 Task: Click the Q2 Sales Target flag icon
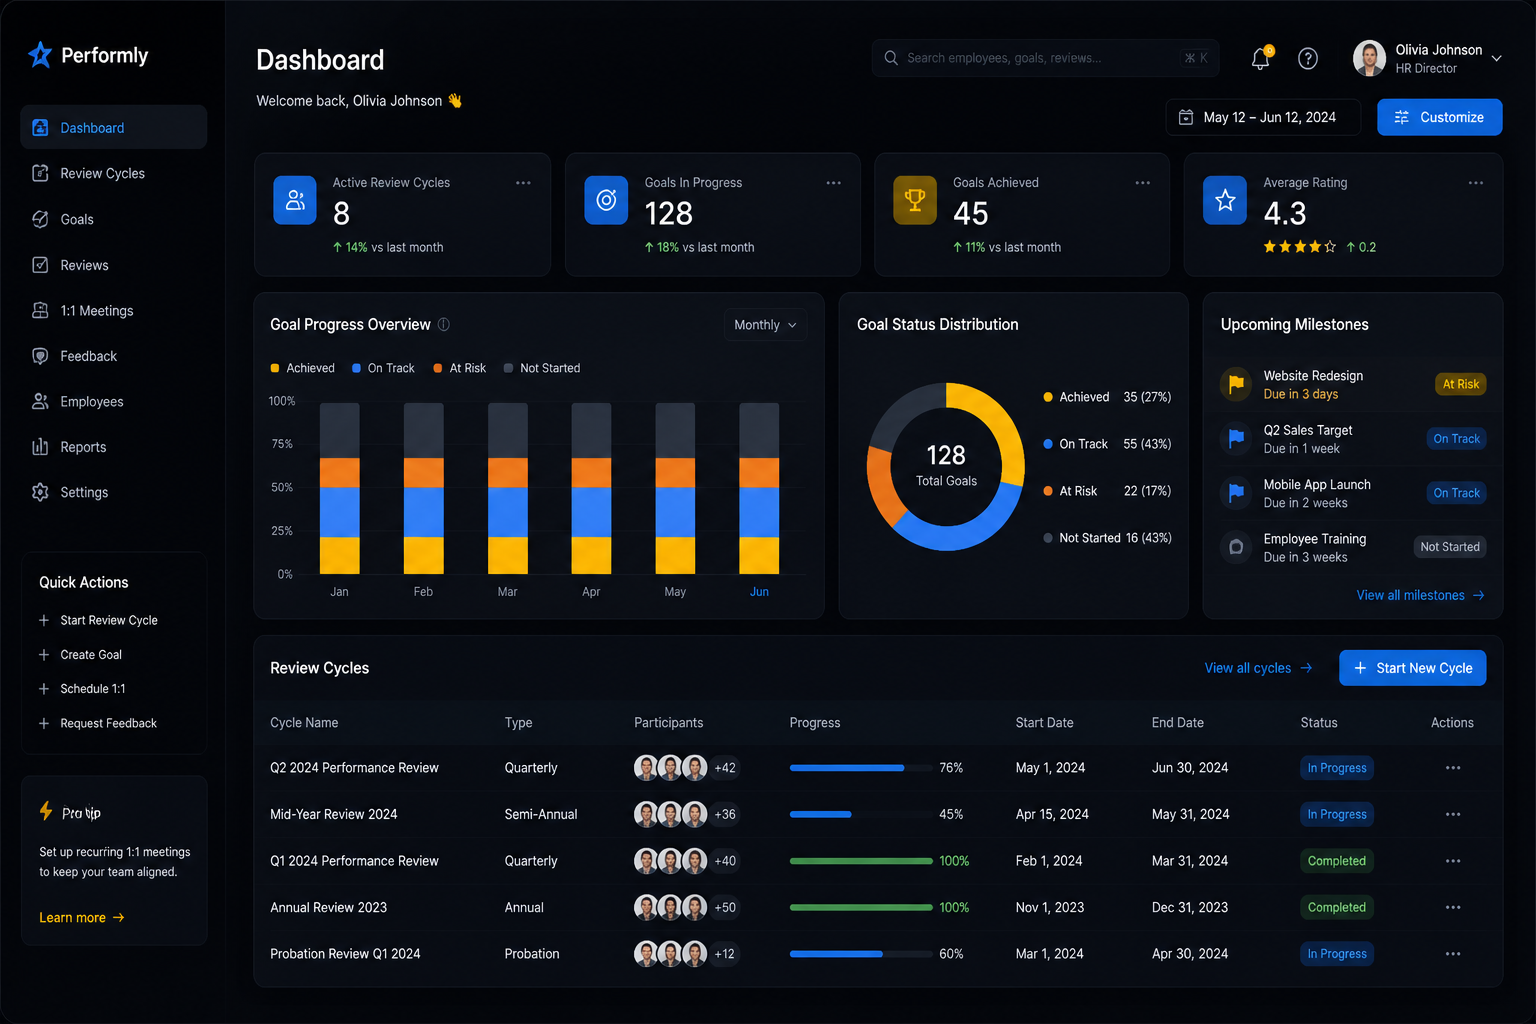(x=1236, y=438)
